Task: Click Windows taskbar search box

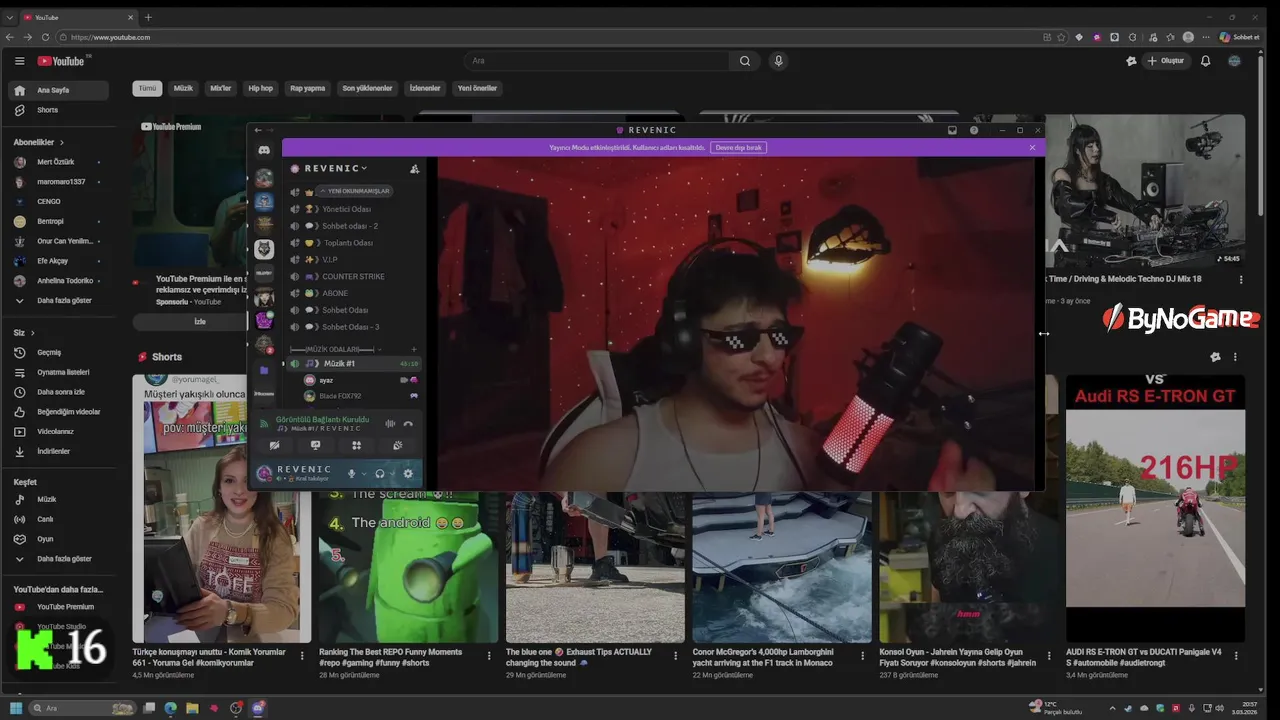Action: pos(83,708)
